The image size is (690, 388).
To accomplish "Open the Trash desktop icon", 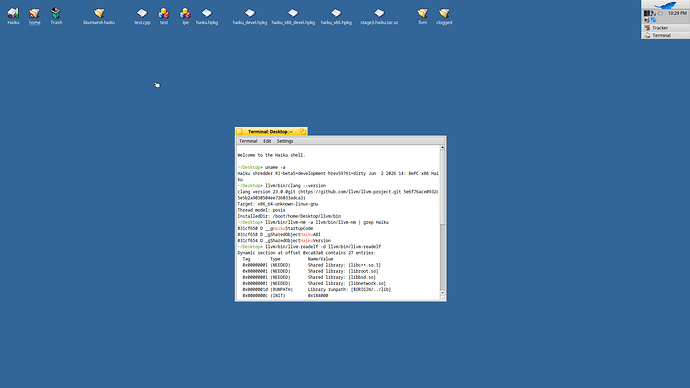I will [56, 13].
